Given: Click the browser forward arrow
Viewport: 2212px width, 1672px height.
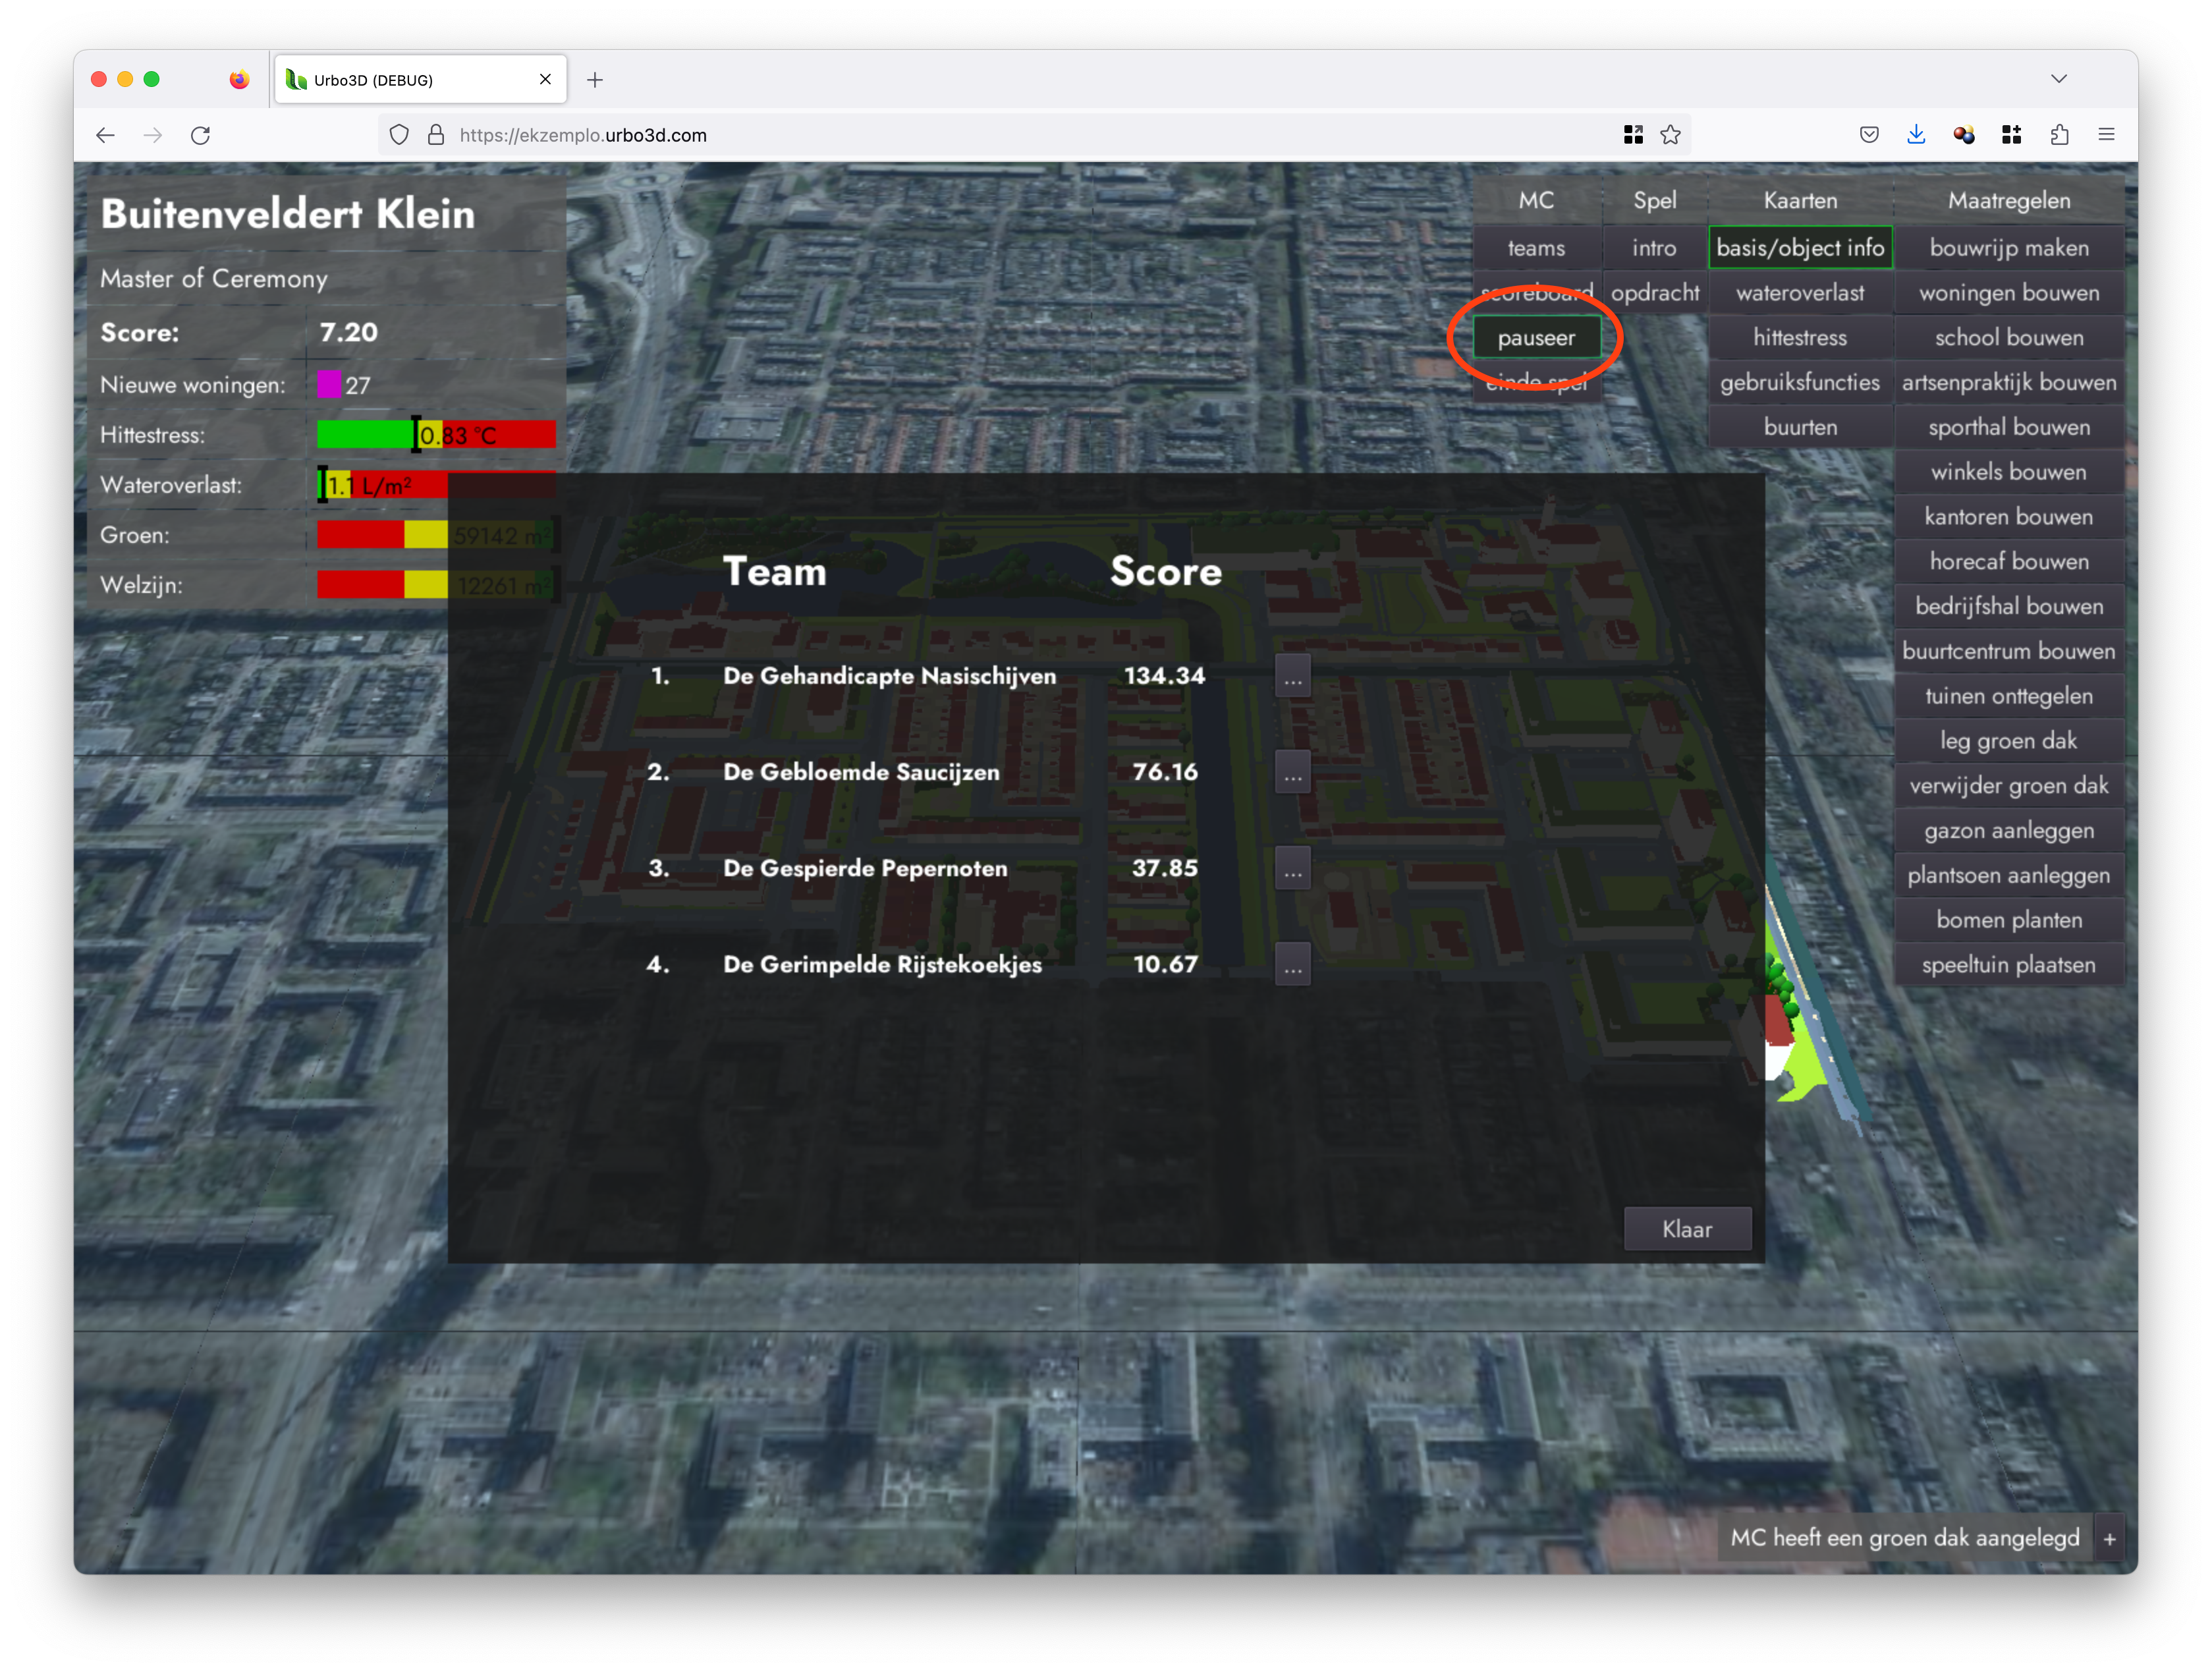Looking at the screenshot, I should pos(153,135).
